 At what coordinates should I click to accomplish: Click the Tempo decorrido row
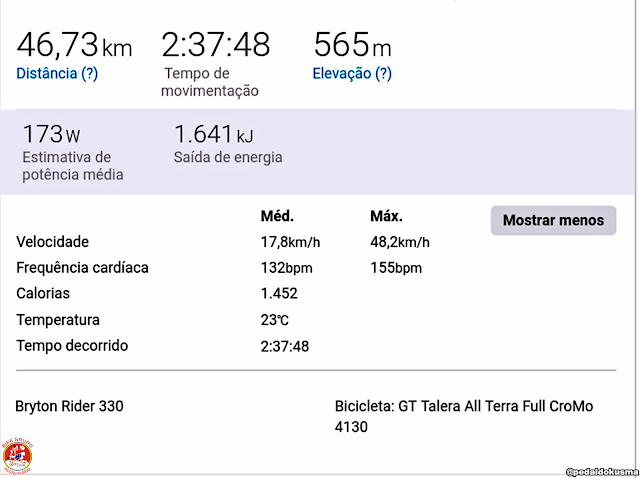(72, 346)
